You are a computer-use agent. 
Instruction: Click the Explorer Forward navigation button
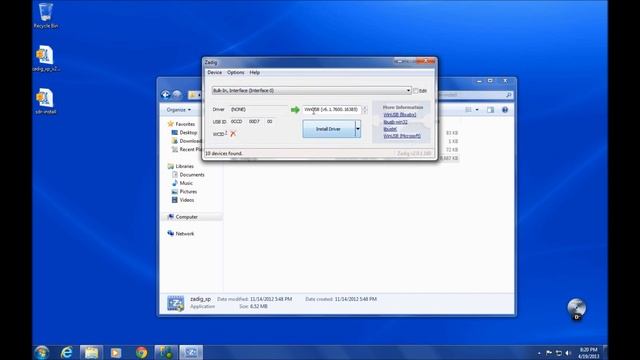[x=177, y=95]
